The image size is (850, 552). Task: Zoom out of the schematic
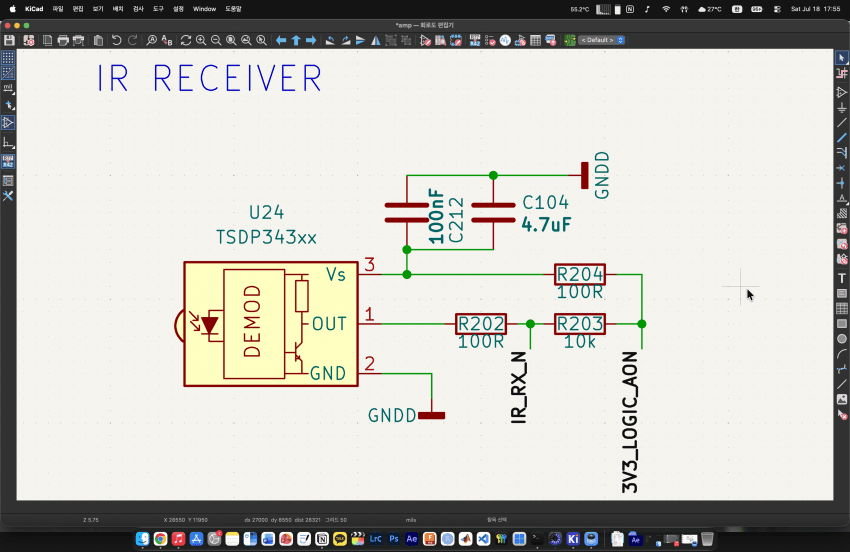click(216, 40)
